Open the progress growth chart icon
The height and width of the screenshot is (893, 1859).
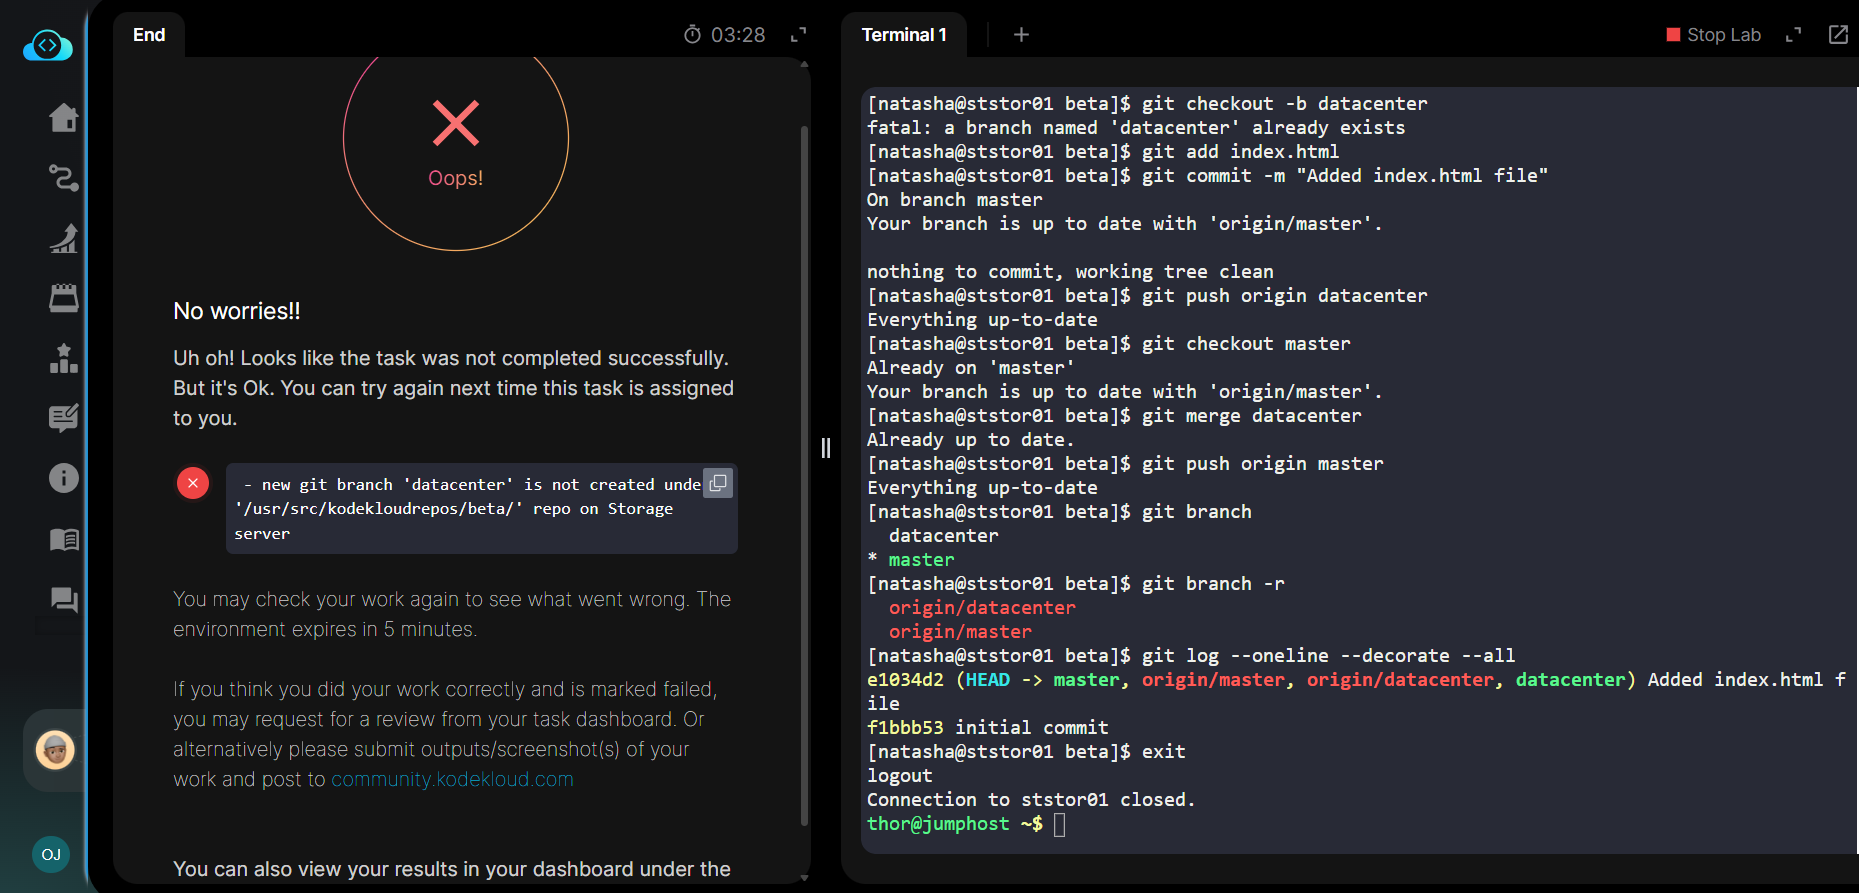64,238
